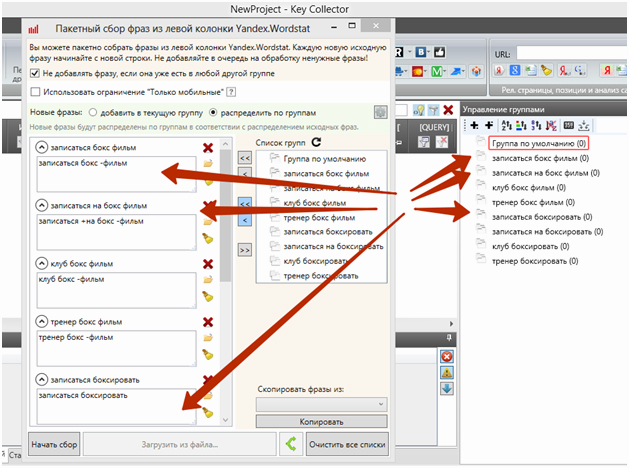The height and width of the screenshot is (468, 629).
Task: Delete the 'записаться бокс фильм' phrase block
Action: click(x=208, y=148)
